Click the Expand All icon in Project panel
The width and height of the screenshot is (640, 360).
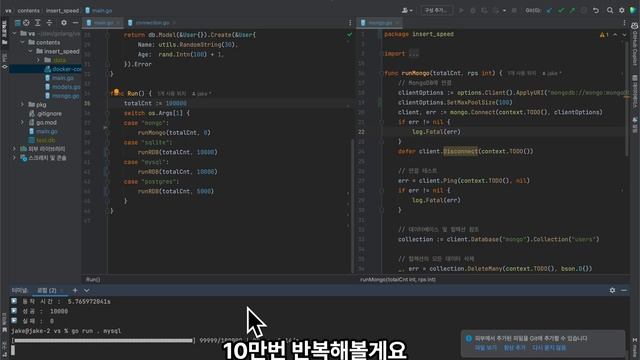(x=38, y=23)
